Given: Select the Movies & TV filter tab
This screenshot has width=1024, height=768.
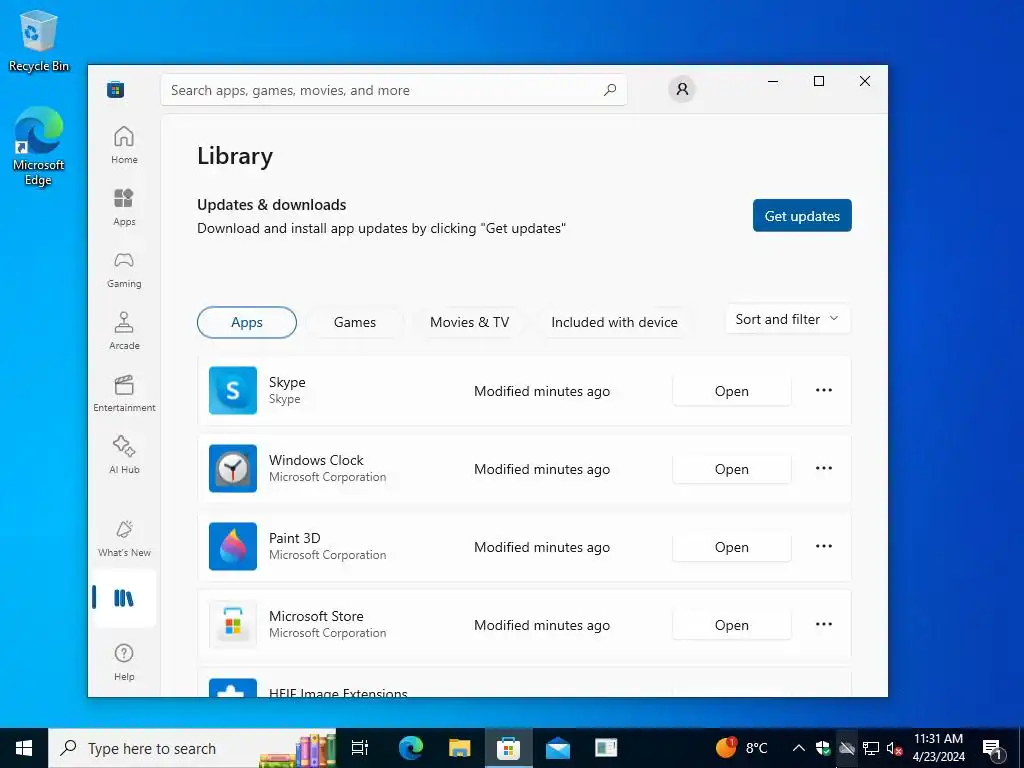Looking at the screenshot, I should click(470, 322).
